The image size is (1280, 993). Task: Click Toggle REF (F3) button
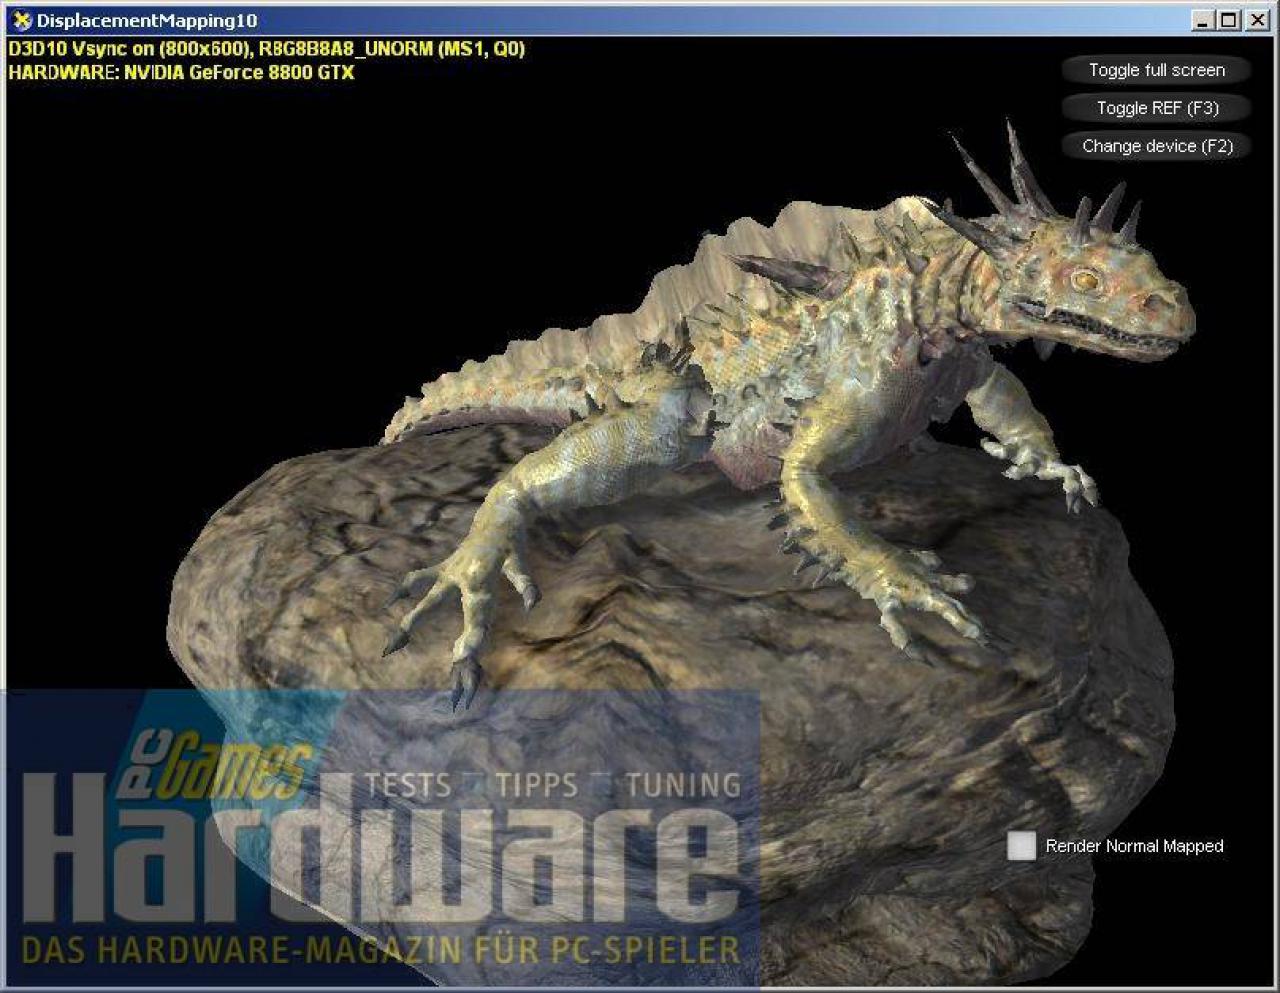tap(1156, 108)
